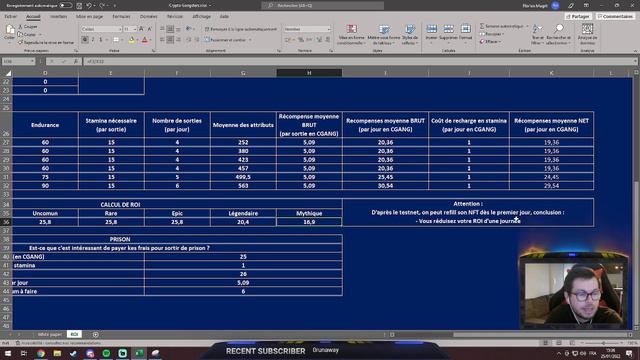
Task: Open the Mise en page tab
Action: (89, 16)
